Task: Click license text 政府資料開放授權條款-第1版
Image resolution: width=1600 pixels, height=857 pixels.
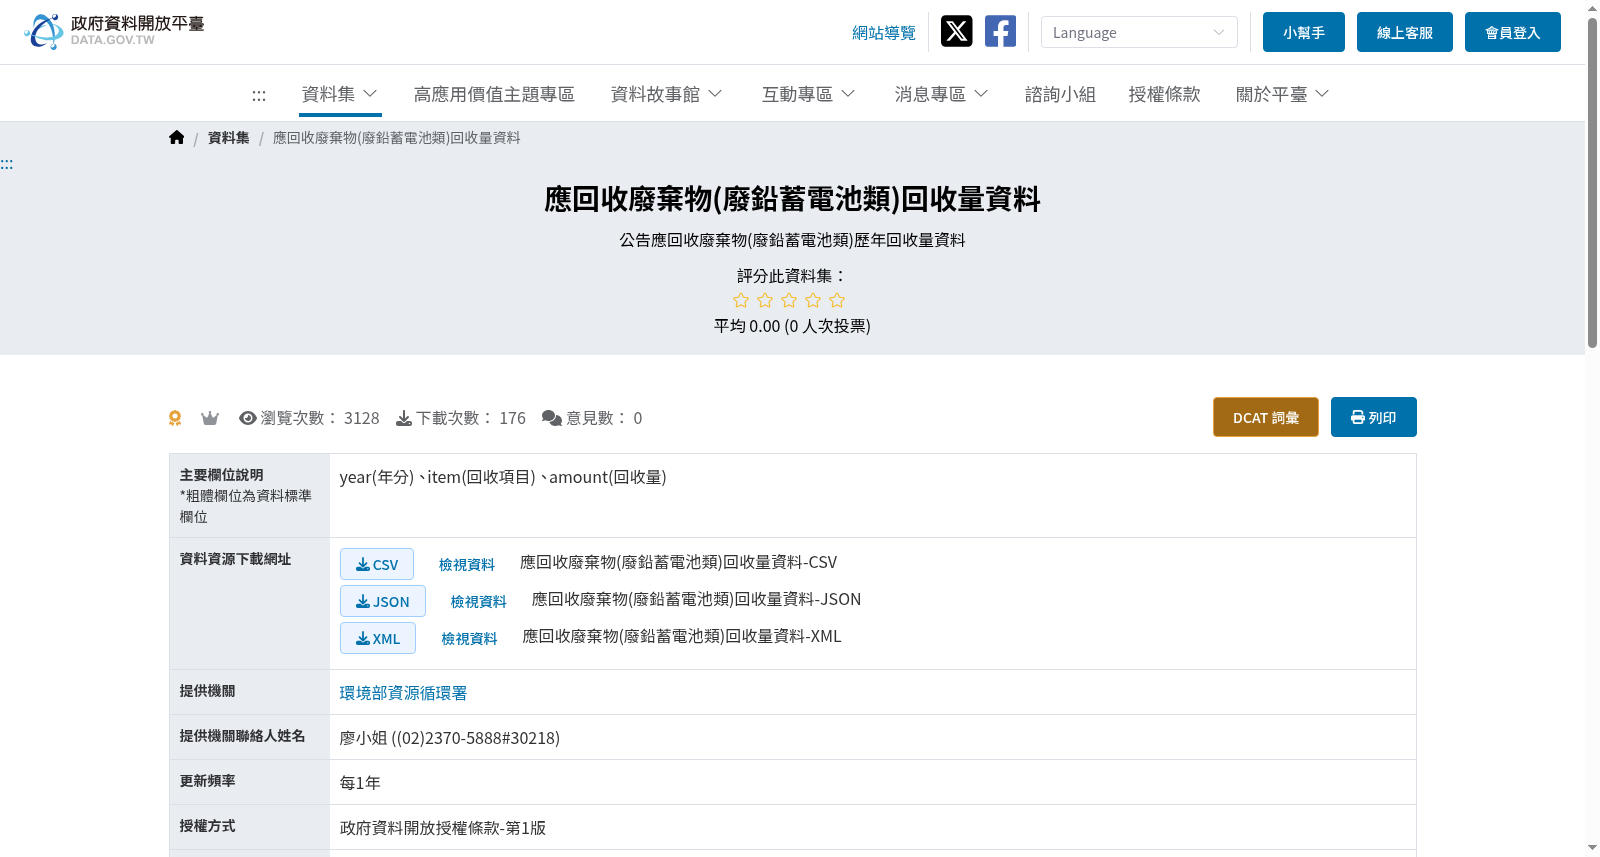Action: coord(443,828)
